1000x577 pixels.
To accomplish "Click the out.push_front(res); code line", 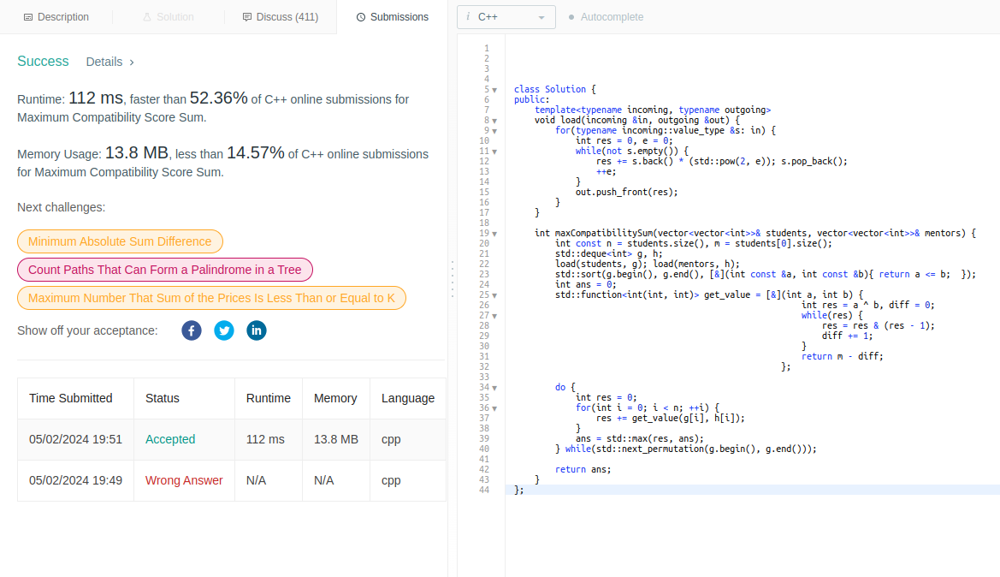I will [627, 192].
